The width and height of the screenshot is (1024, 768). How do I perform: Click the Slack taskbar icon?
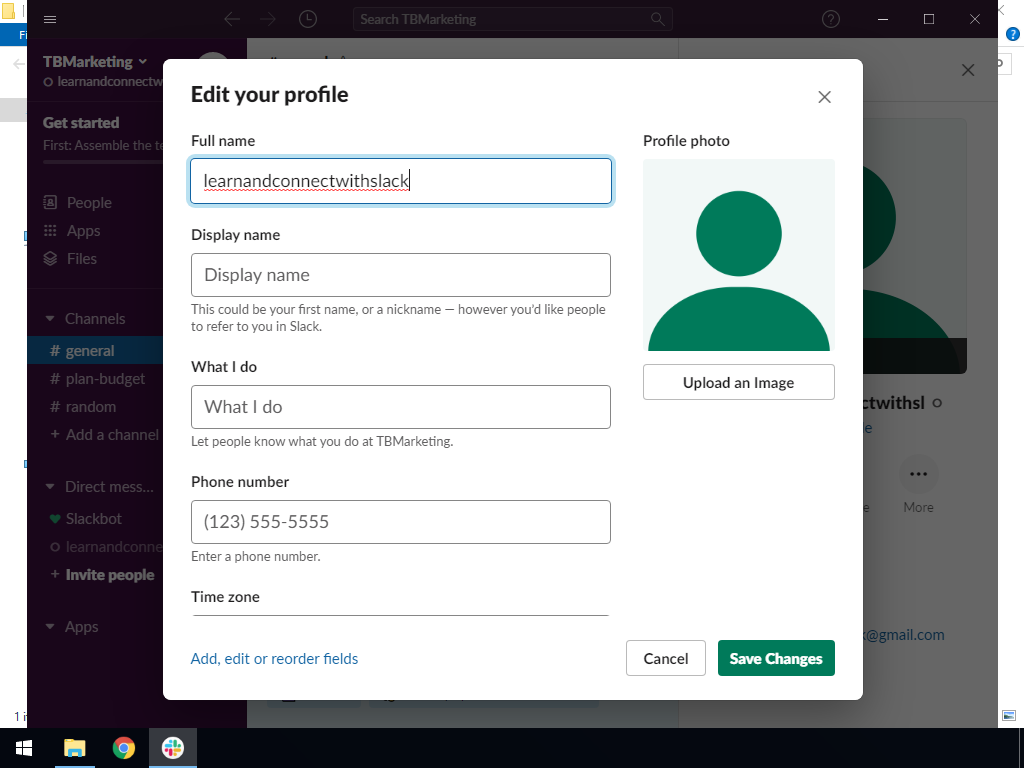point(172,748)
